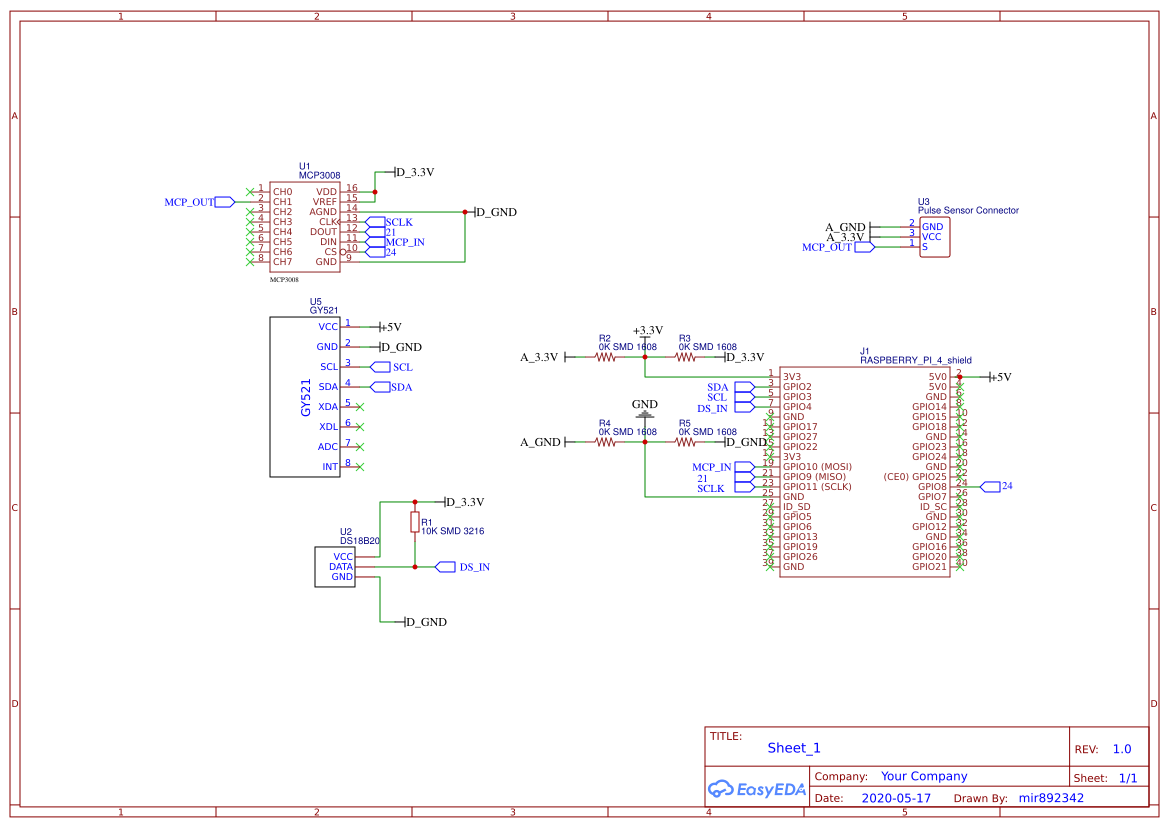Click the GPIO9 (MISO) pin label
Viewport: 1169px width, 827px height.
(x=814, y=477)
